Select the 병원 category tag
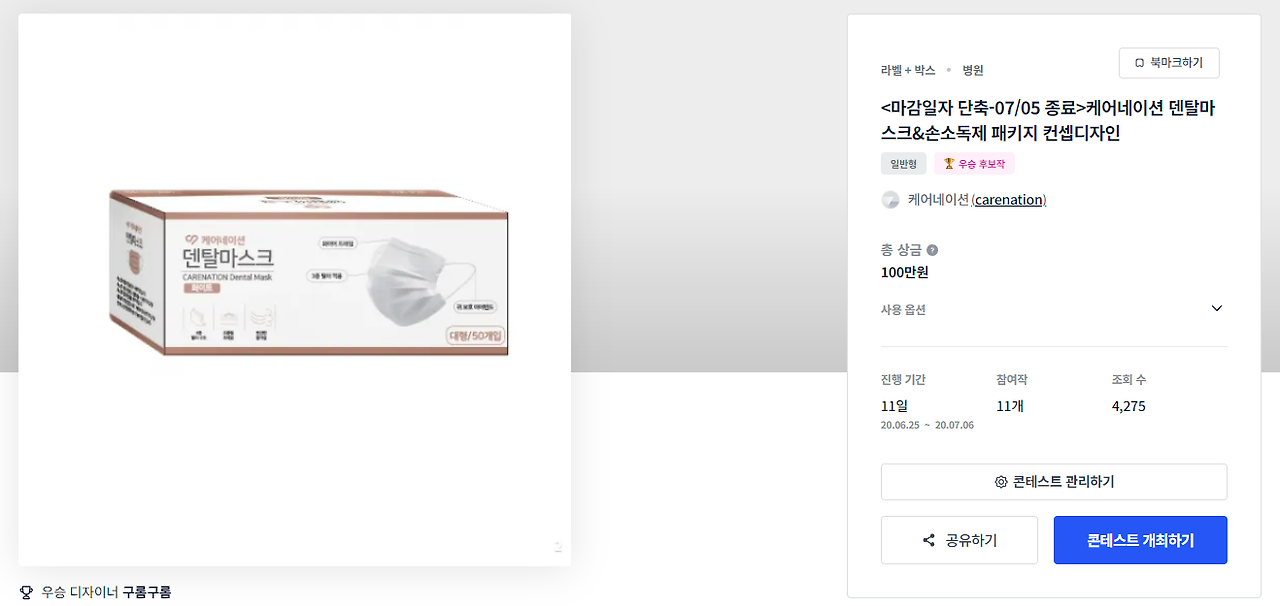The image size is (1280, 606). (x=973, y=70)
